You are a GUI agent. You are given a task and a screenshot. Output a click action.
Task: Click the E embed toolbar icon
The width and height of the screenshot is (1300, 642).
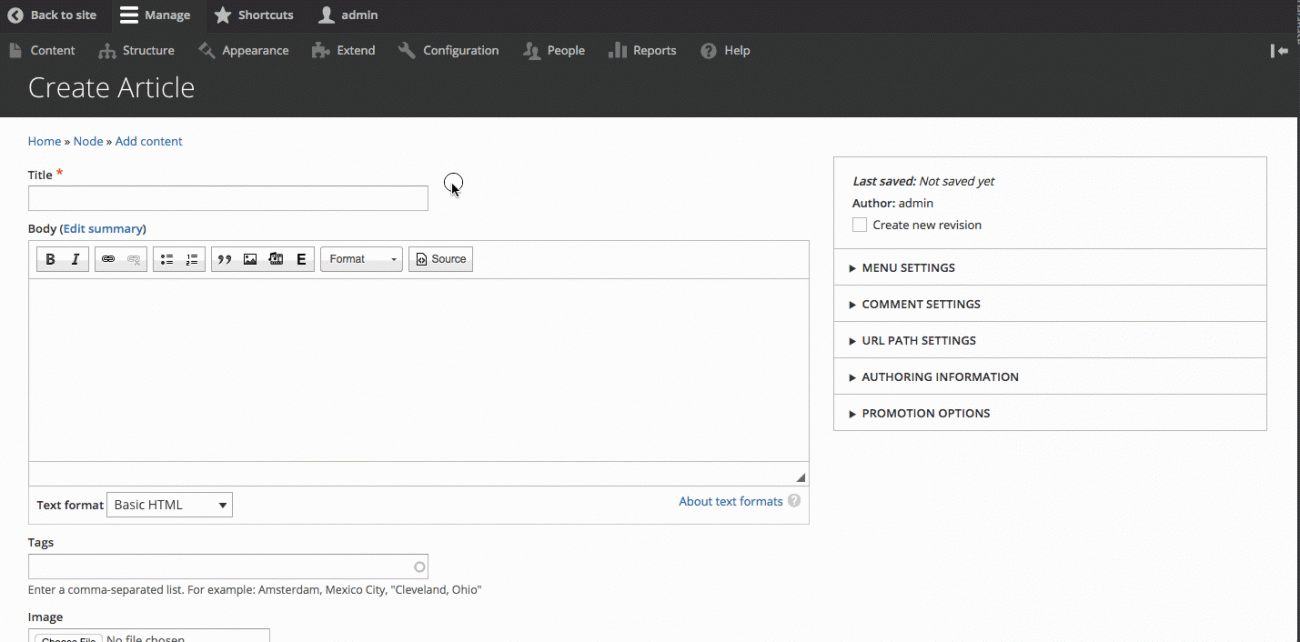click(301, 259)
